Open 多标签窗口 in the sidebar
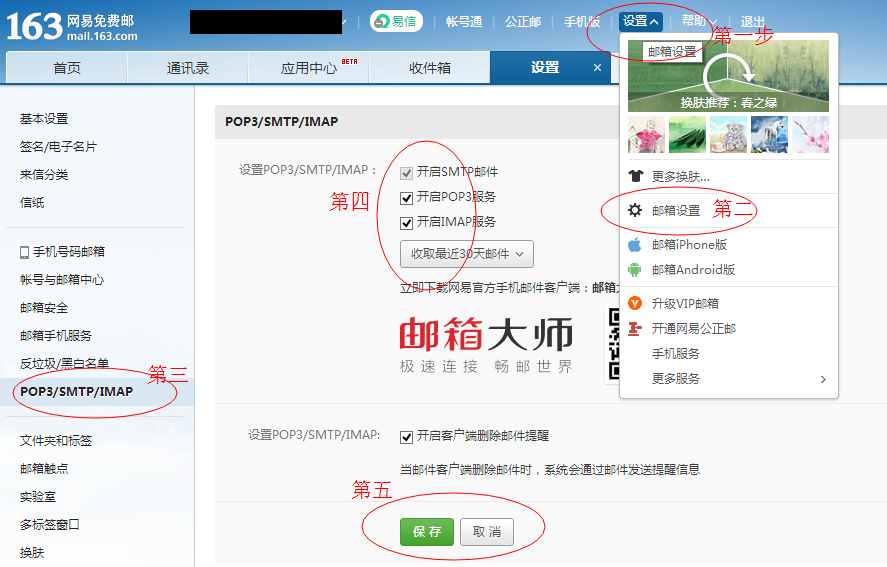This screenshot has width=887, height=567. 50,525
